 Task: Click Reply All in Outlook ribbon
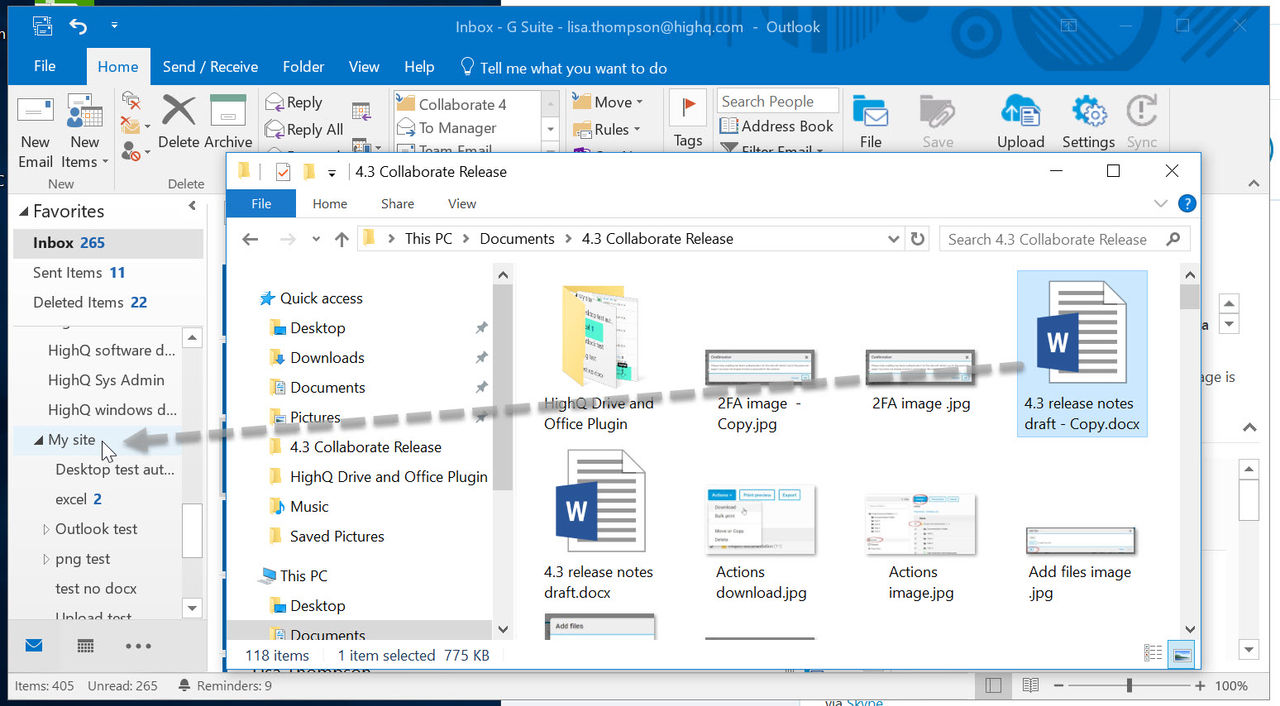coord(304,129)
